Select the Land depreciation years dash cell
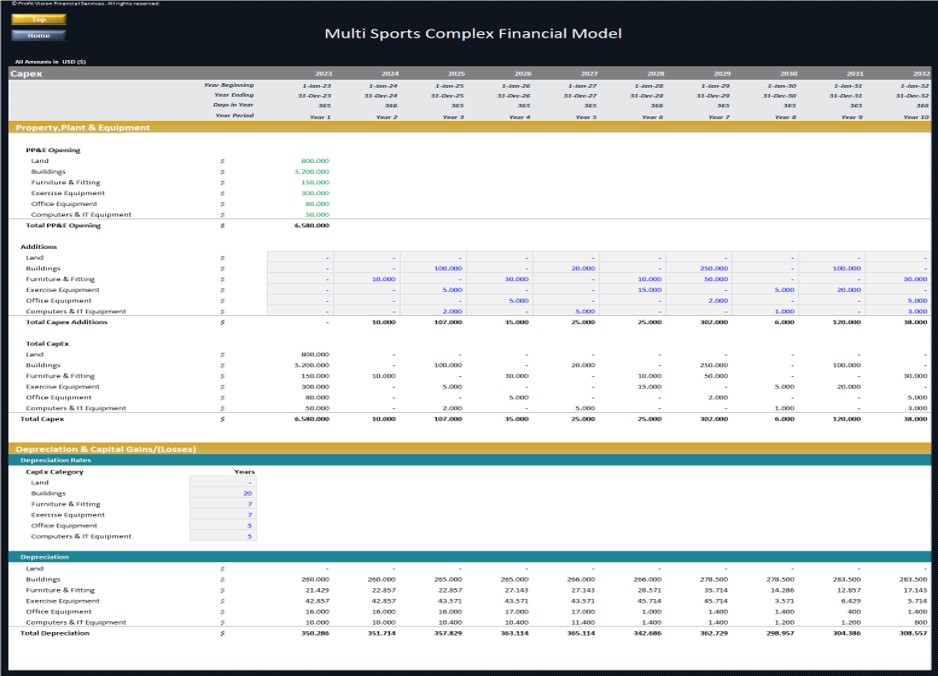 click(223, 483)
